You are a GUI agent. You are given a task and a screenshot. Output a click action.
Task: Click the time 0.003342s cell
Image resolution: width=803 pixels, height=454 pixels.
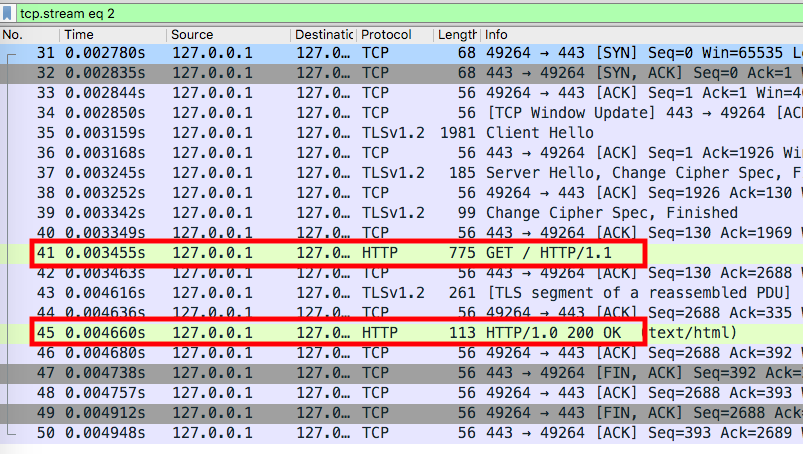(x=105, y=213)
